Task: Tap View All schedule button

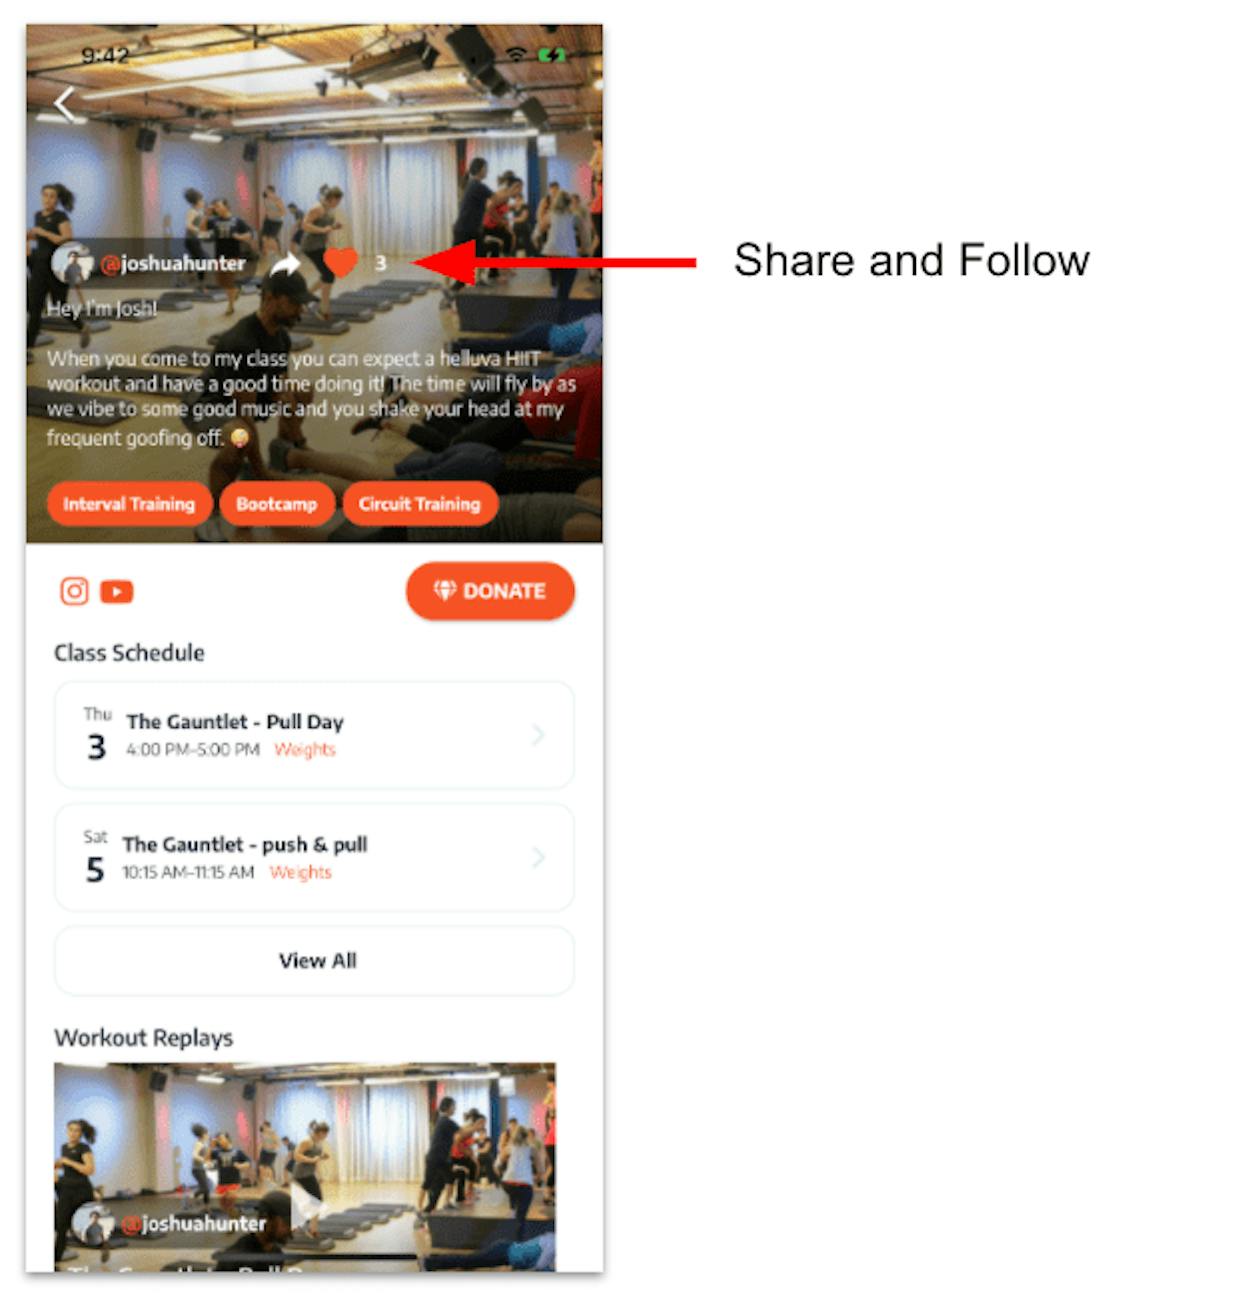Action: click(x=314, y=961)
